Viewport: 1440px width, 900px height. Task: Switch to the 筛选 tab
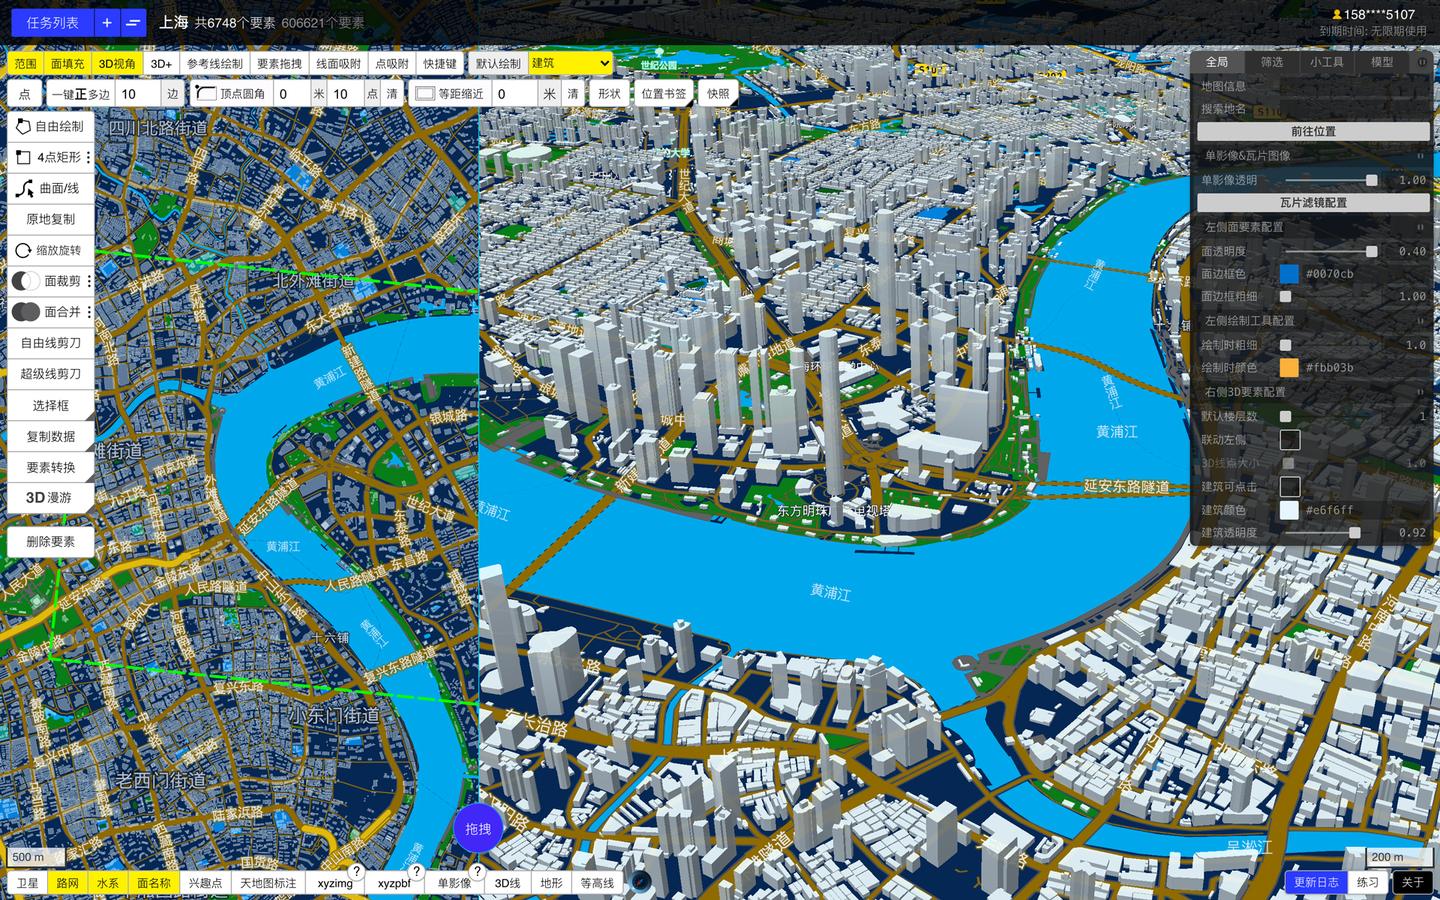pyautogui.click(x=1271, y=62)
